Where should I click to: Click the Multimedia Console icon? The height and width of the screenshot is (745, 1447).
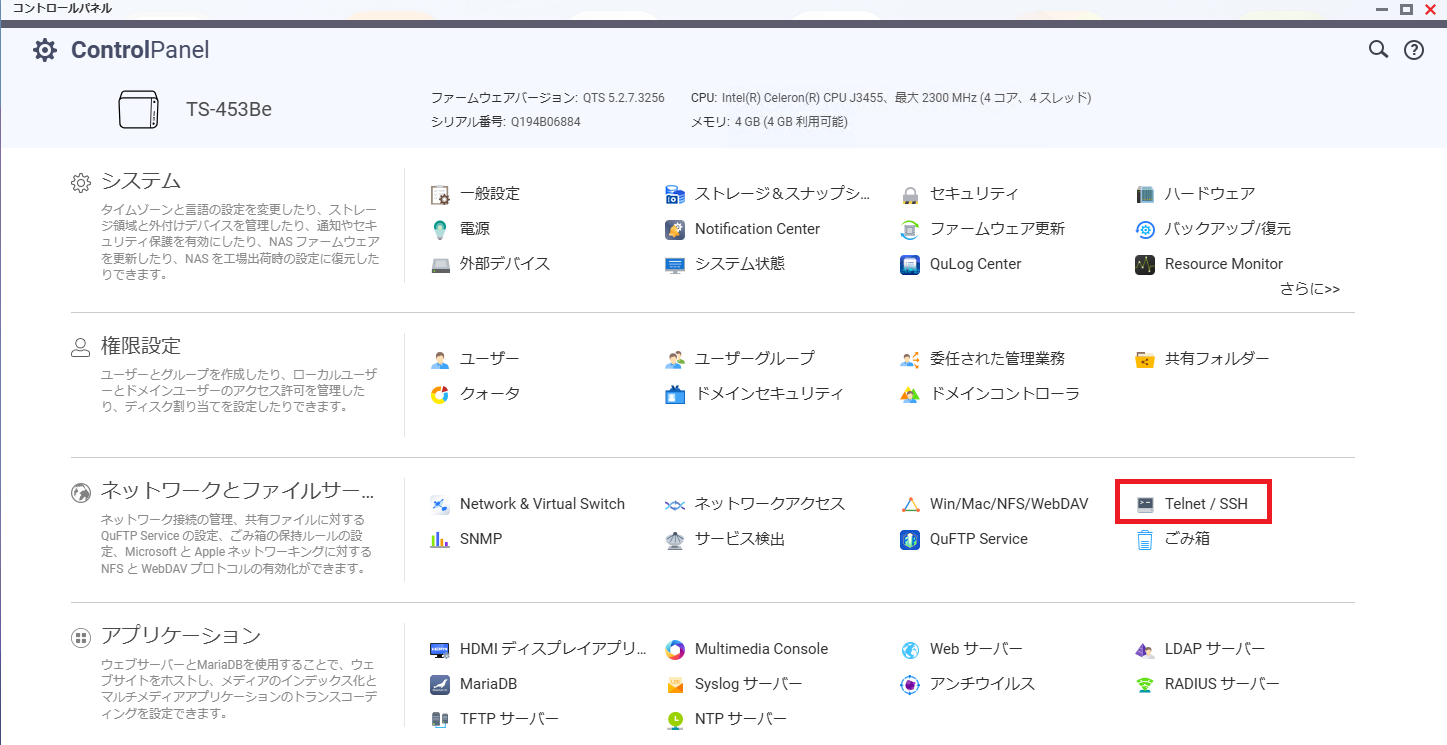(675, 650)
